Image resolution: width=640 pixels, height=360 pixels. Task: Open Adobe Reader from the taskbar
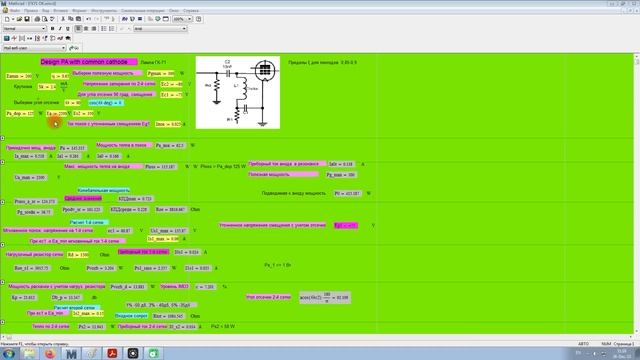tap(112, 353)
